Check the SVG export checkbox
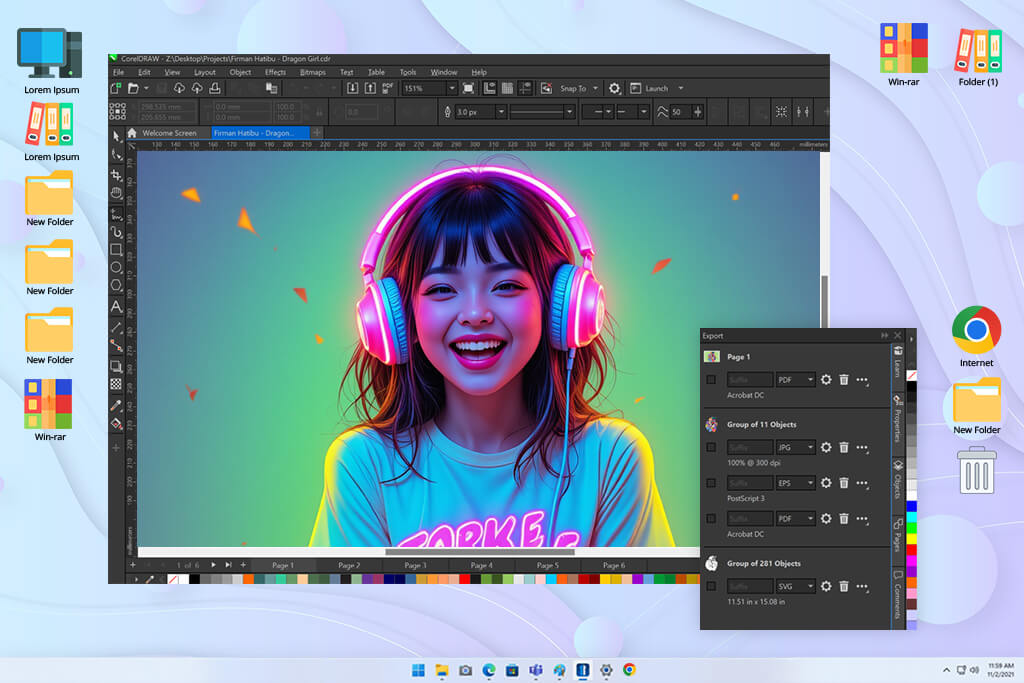This screenshot has width=1024, height=683. point(711,586)
